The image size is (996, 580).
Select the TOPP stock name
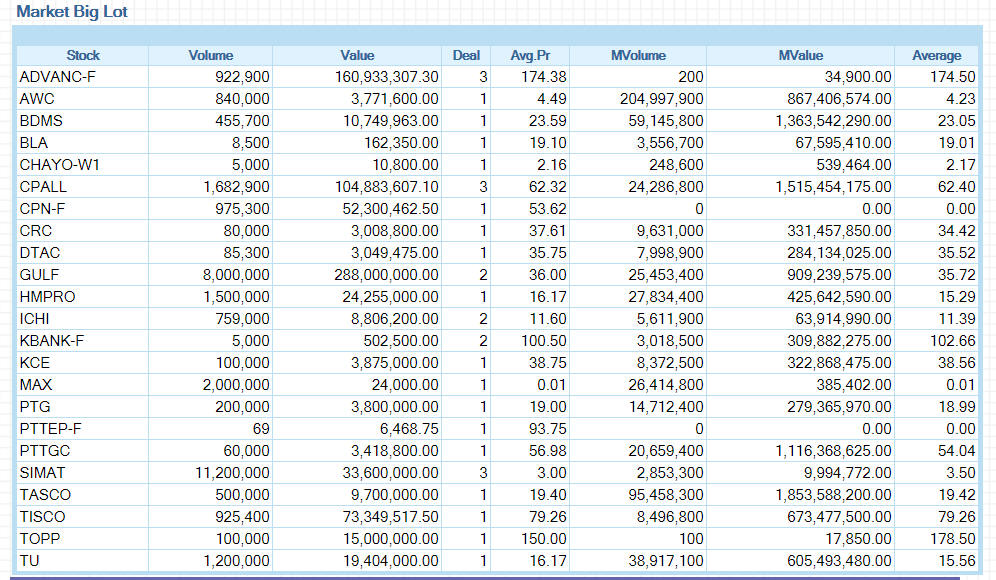click(x=39, y=539)
